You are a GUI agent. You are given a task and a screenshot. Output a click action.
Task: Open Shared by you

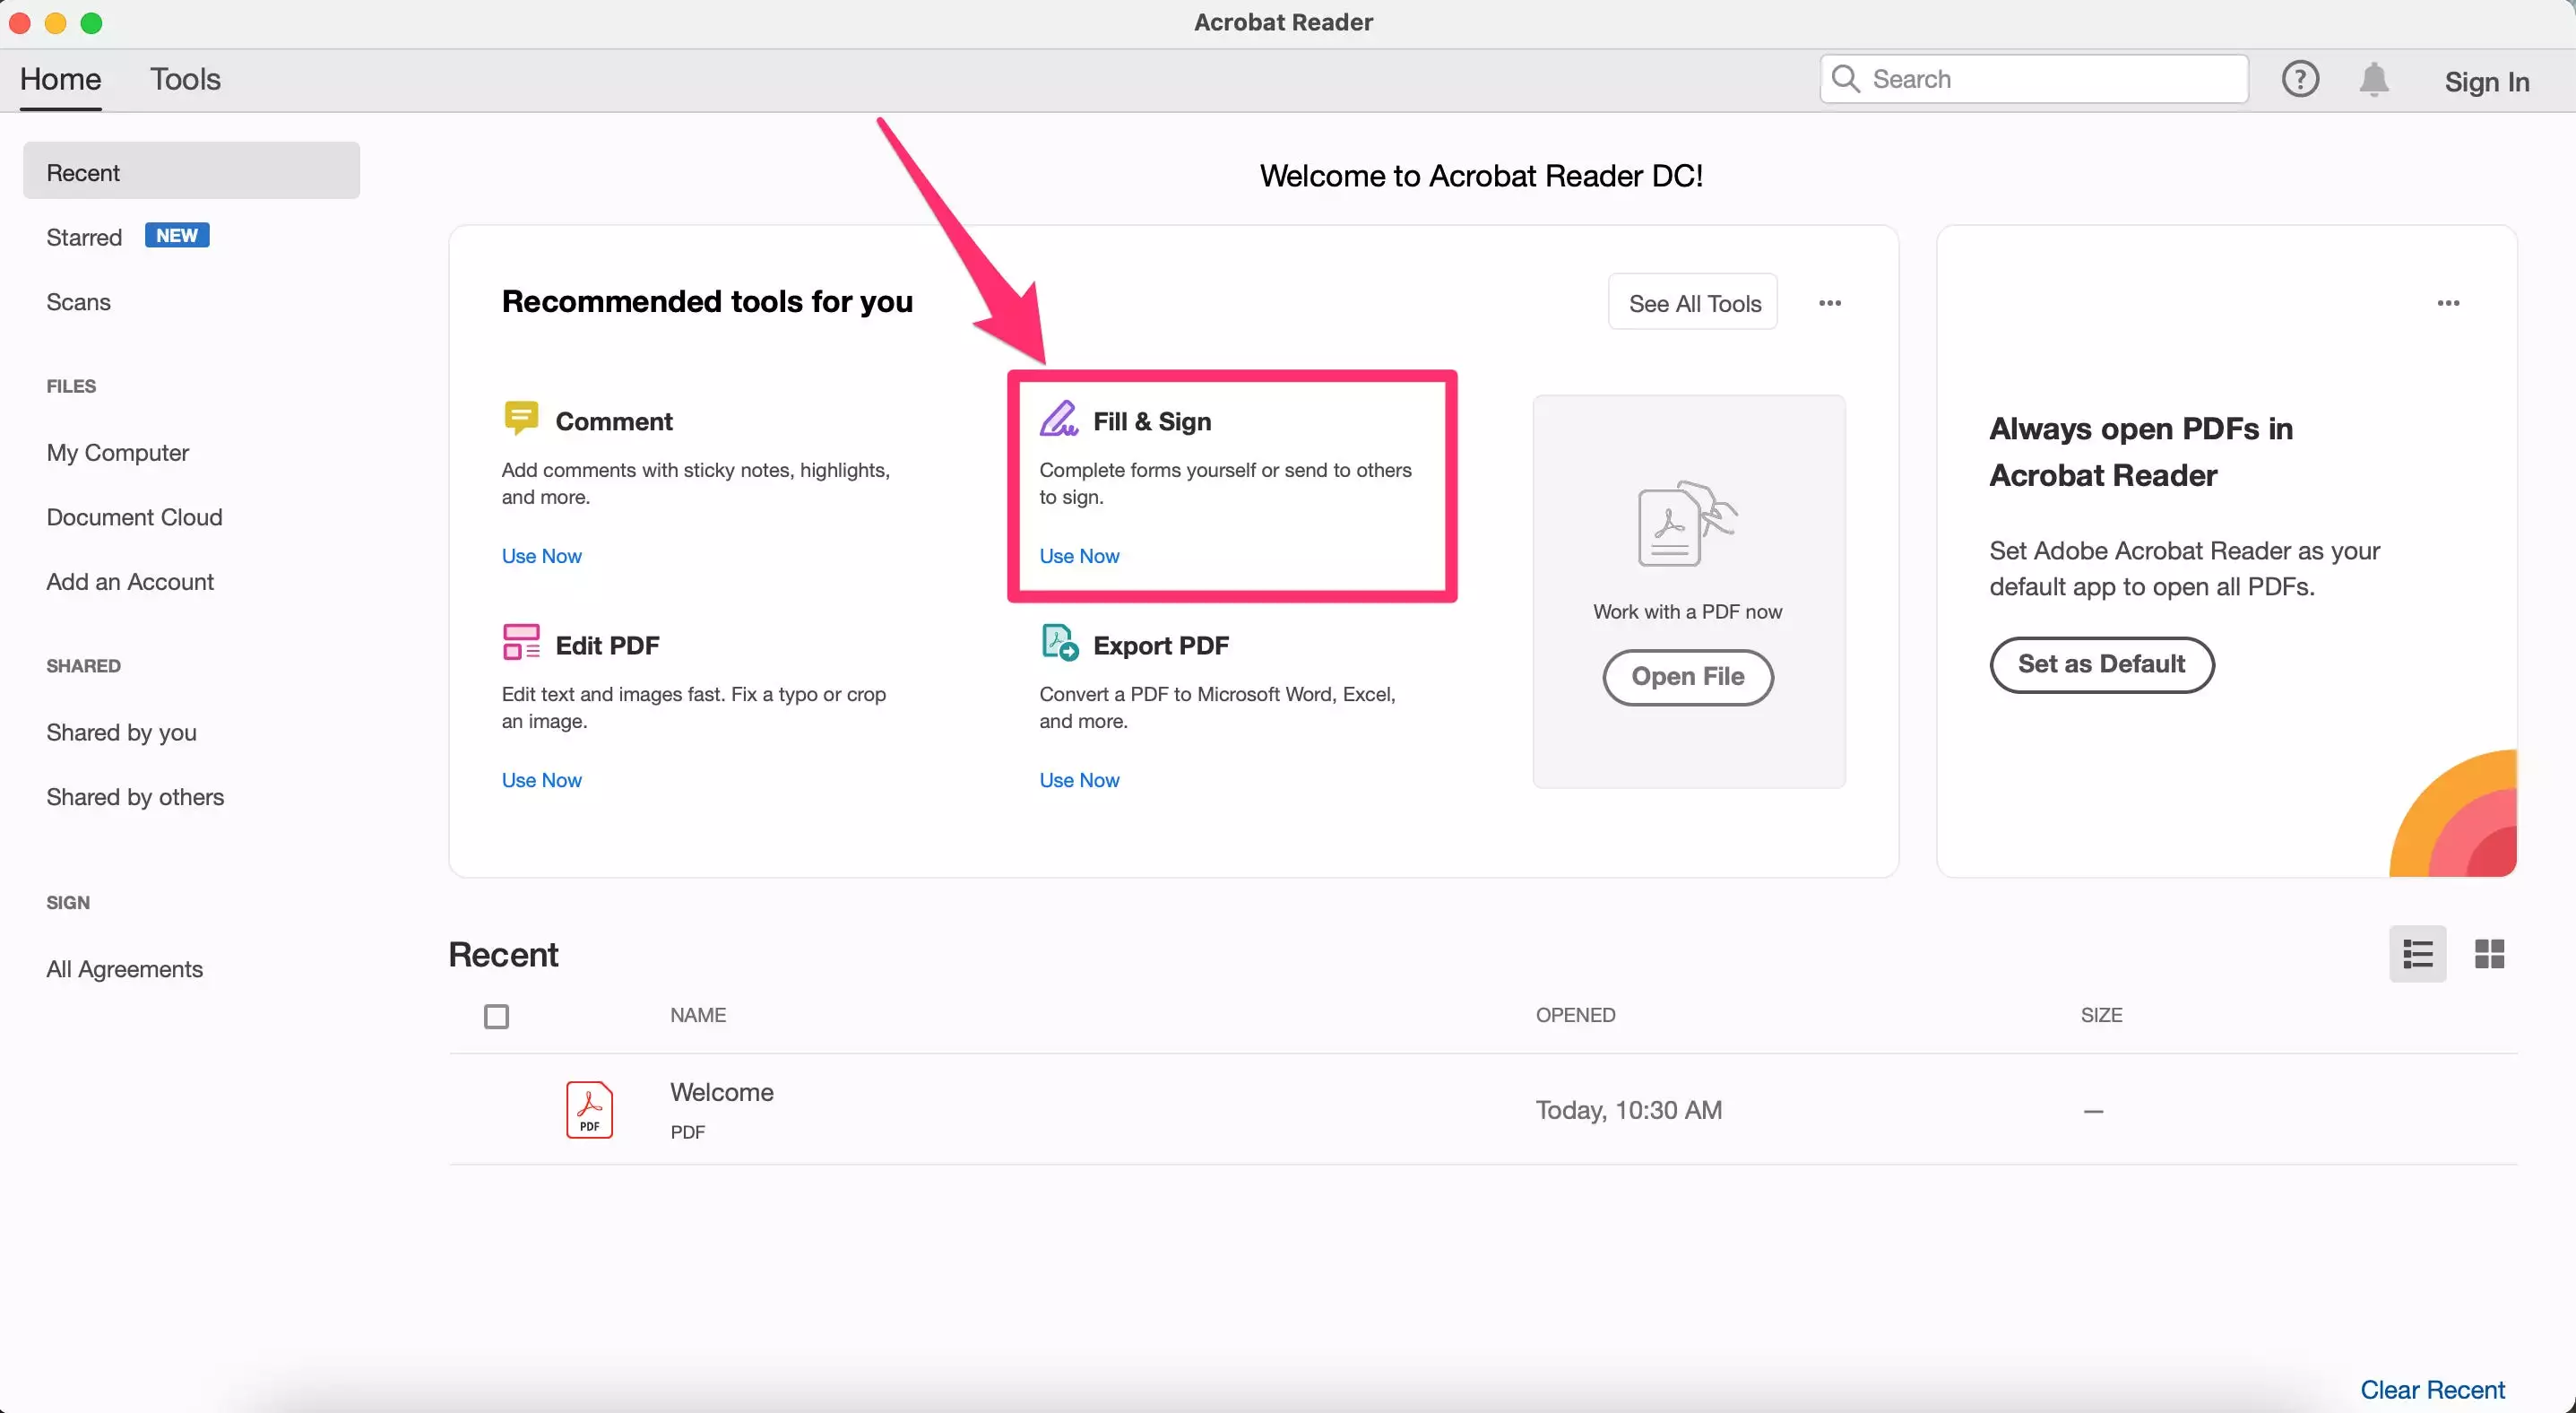pos(121,733)
